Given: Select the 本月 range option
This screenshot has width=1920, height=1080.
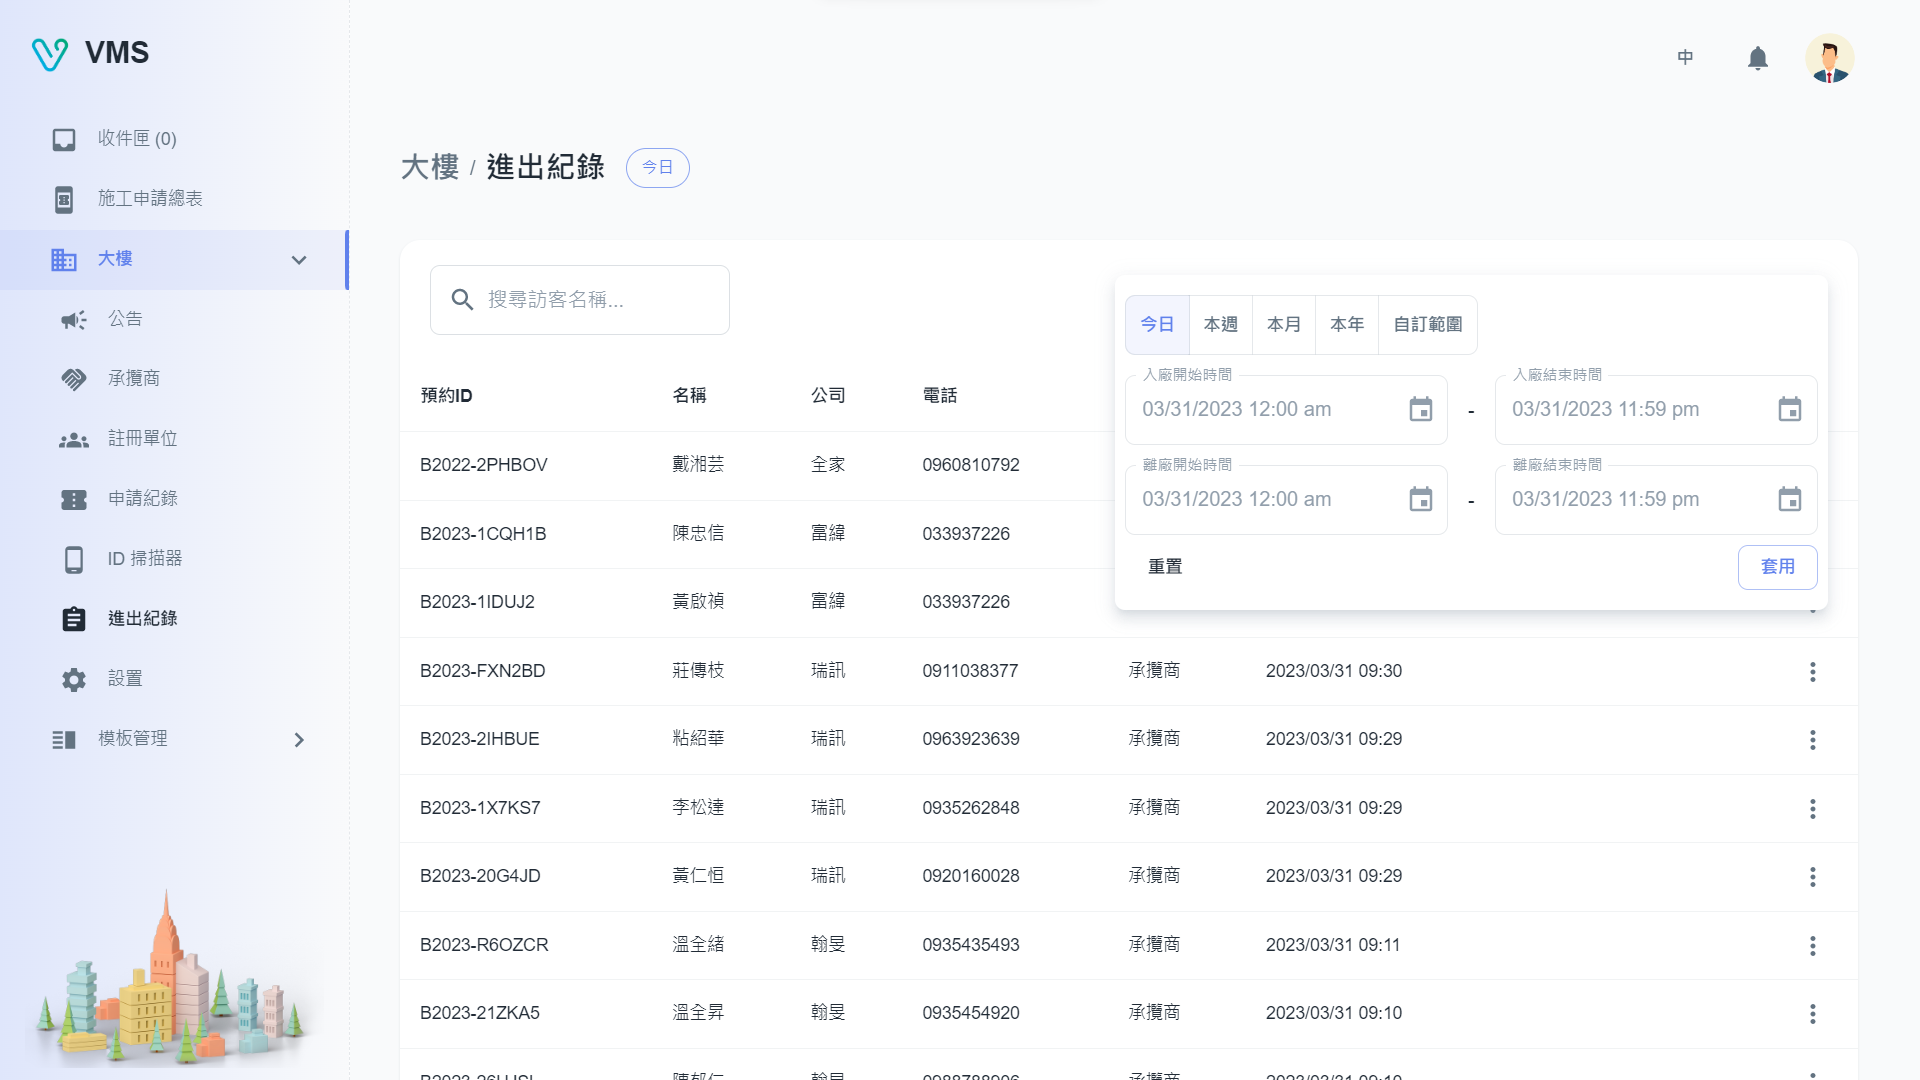Looking at the screenshot, I should click(1283, 325).
